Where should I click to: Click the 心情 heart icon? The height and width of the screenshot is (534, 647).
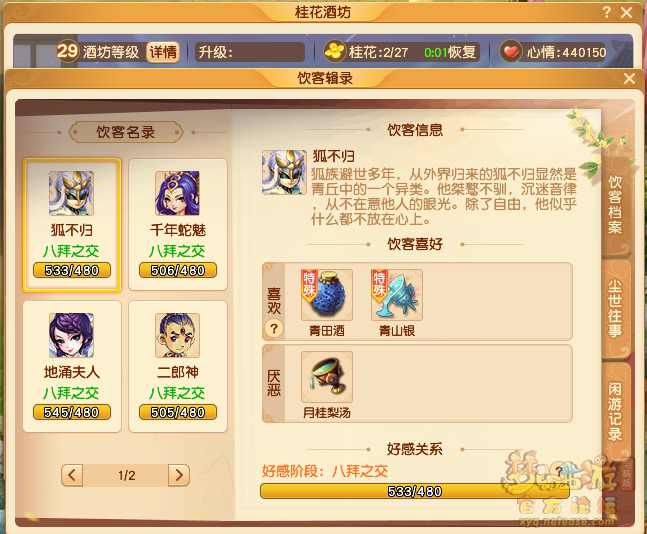pyautogui.click(x=511, y=52)
